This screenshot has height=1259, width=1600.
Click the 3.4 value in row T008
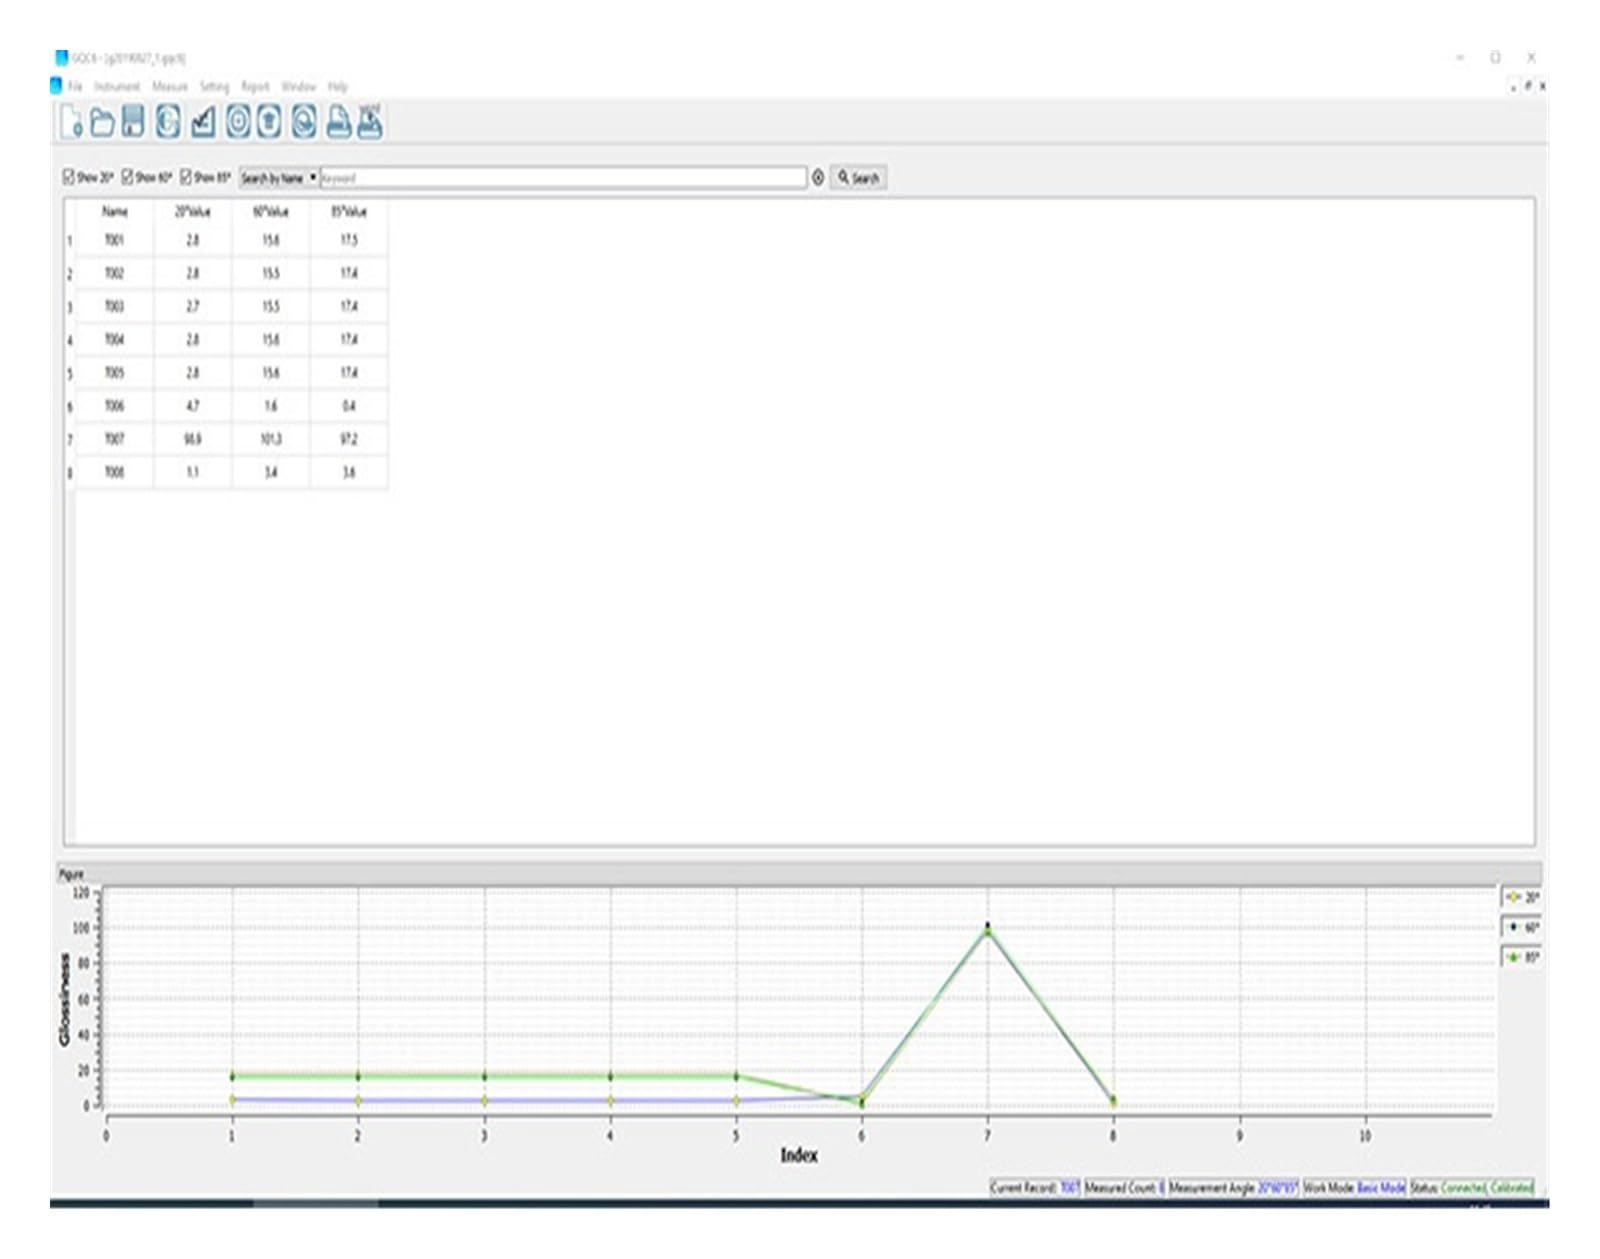[270, 472]
